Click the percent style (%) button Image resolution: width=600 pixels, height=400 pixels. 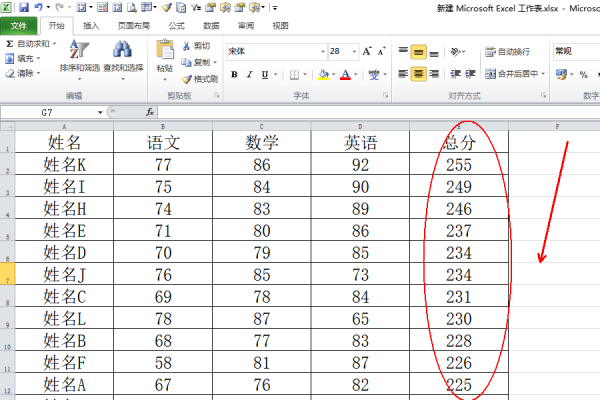click(583, 75)
